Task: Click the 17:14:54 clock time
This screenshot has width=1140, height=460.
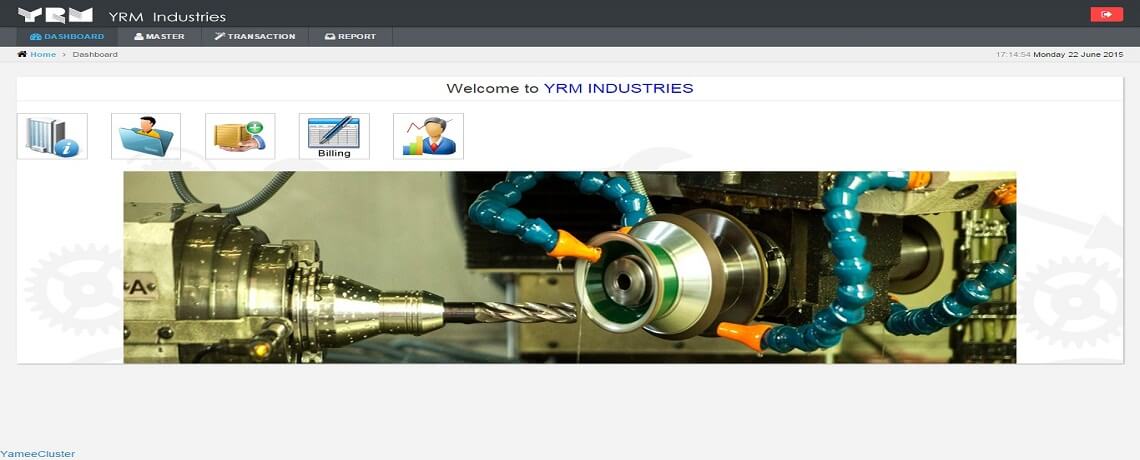Action: pos(1013,54)
